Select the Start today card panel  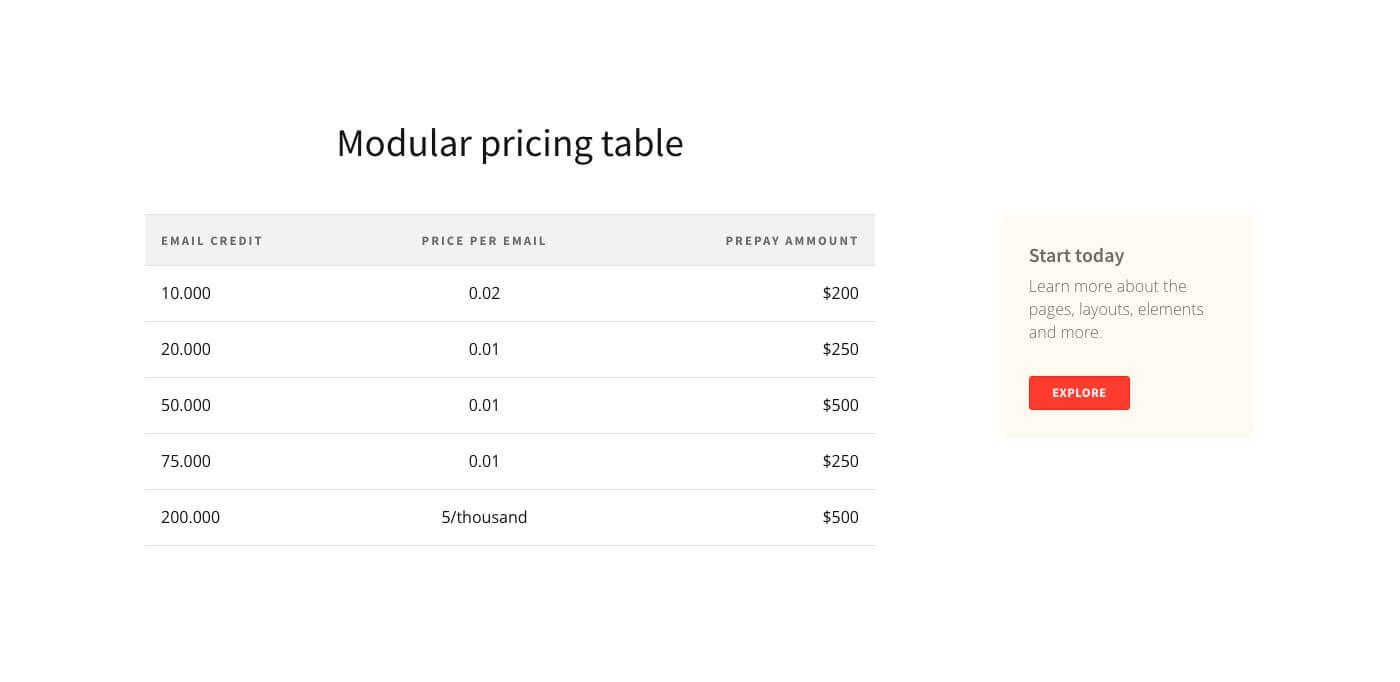point(1127,324)
